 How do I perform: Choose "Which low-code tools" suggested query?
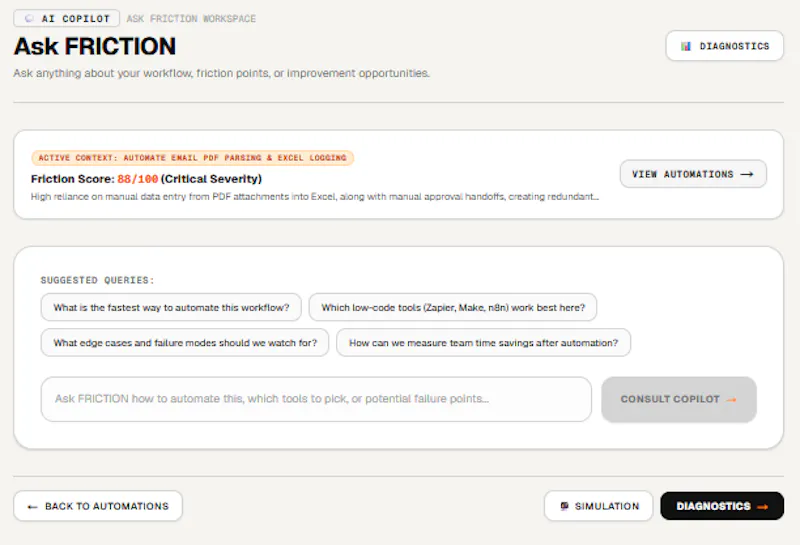tap(453, 307)
